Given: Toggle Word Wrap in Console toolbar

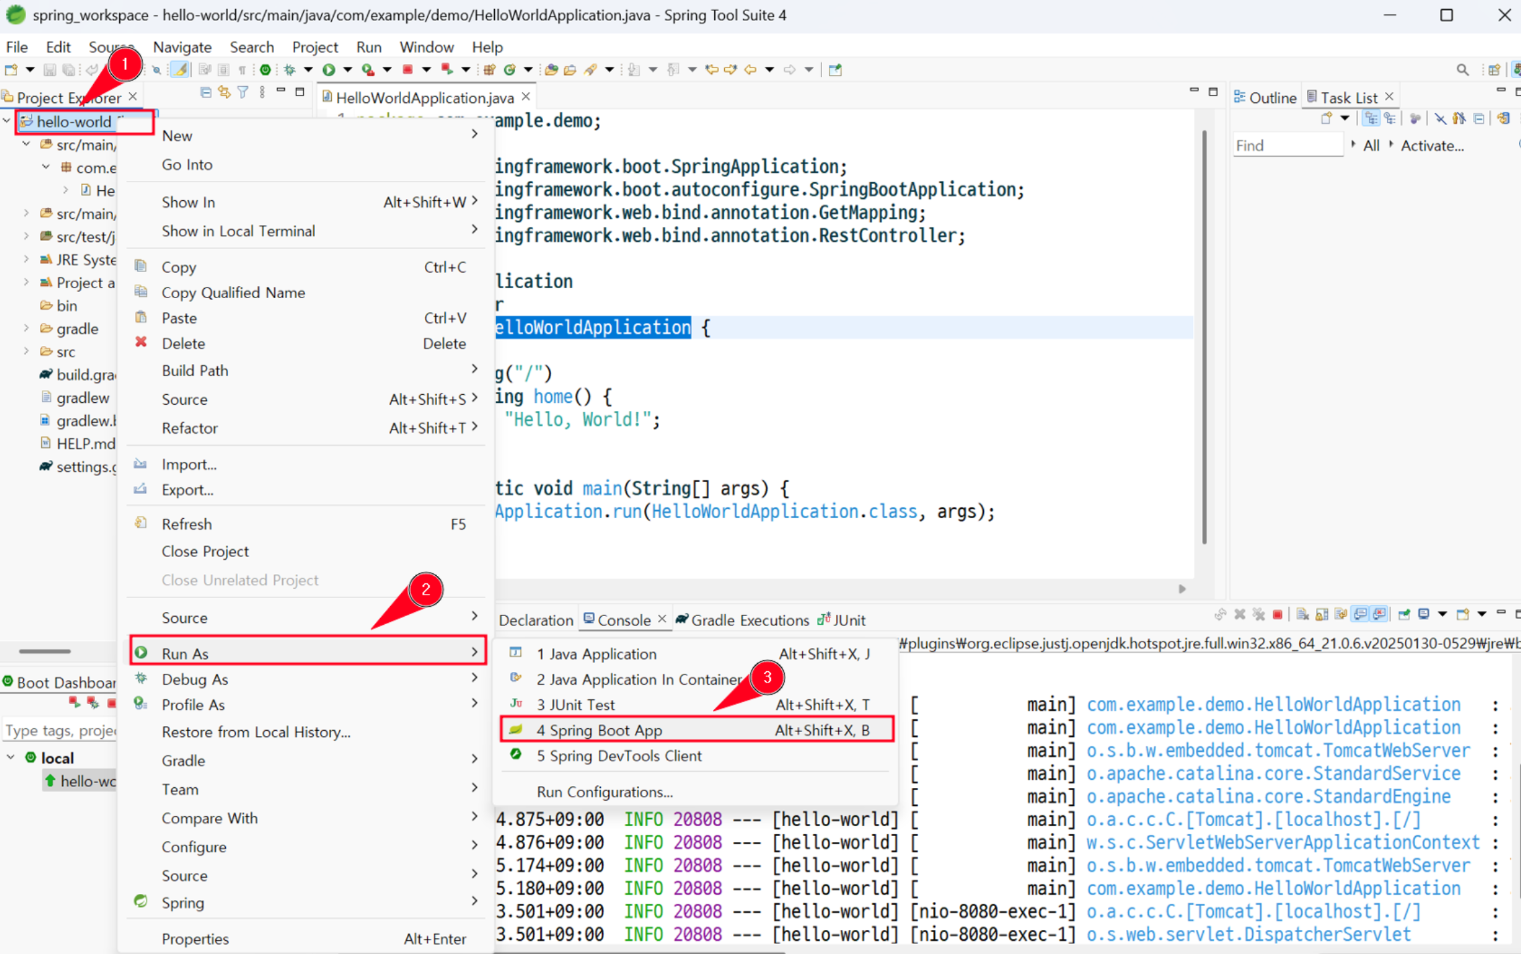Looking at the screenshot, I should [x=1340, y=614].
